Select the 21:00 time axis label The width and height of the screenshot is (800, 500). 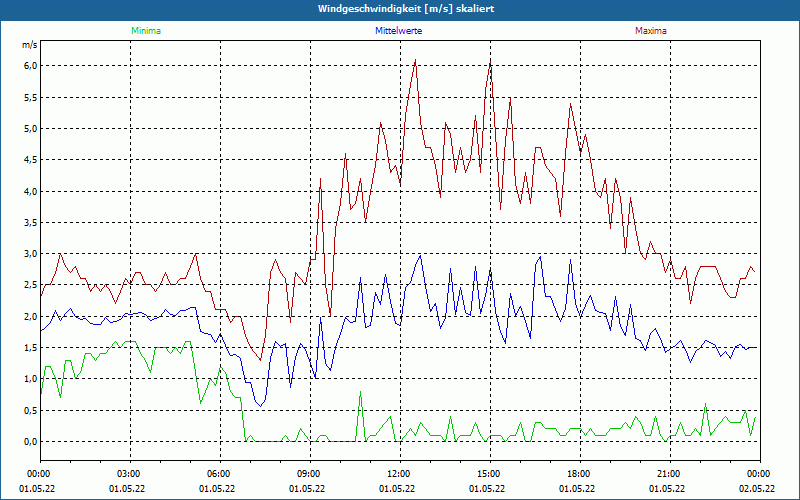[x=668, y=473]
